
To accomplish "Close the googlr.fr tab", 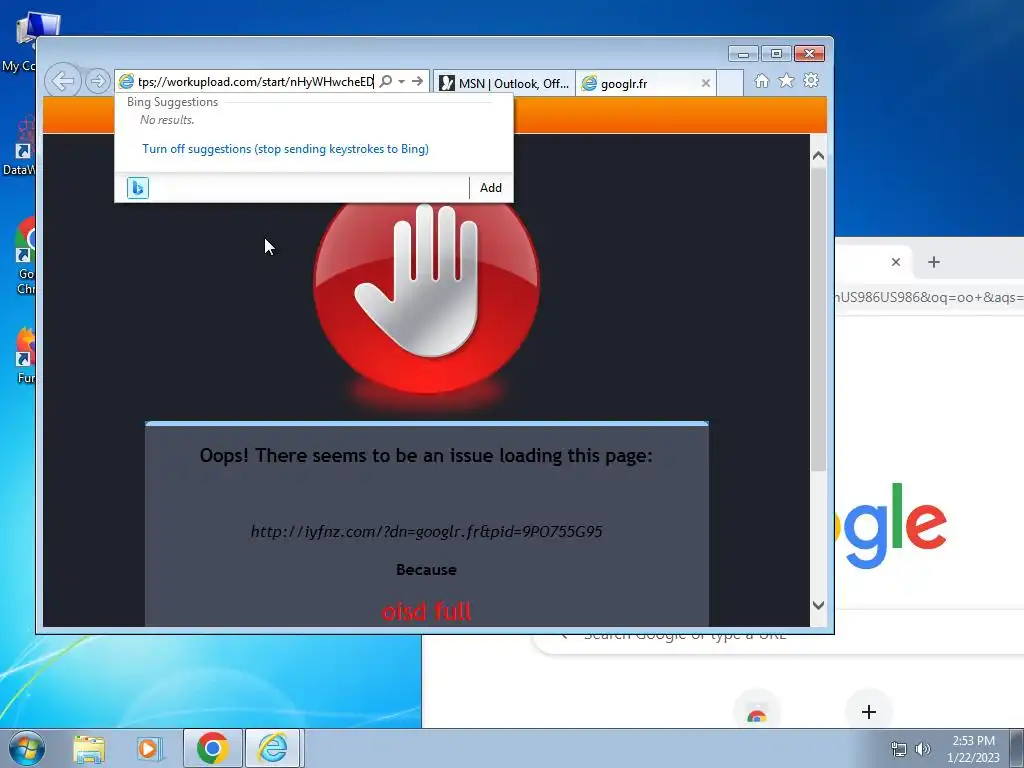I will pos(705,84).
